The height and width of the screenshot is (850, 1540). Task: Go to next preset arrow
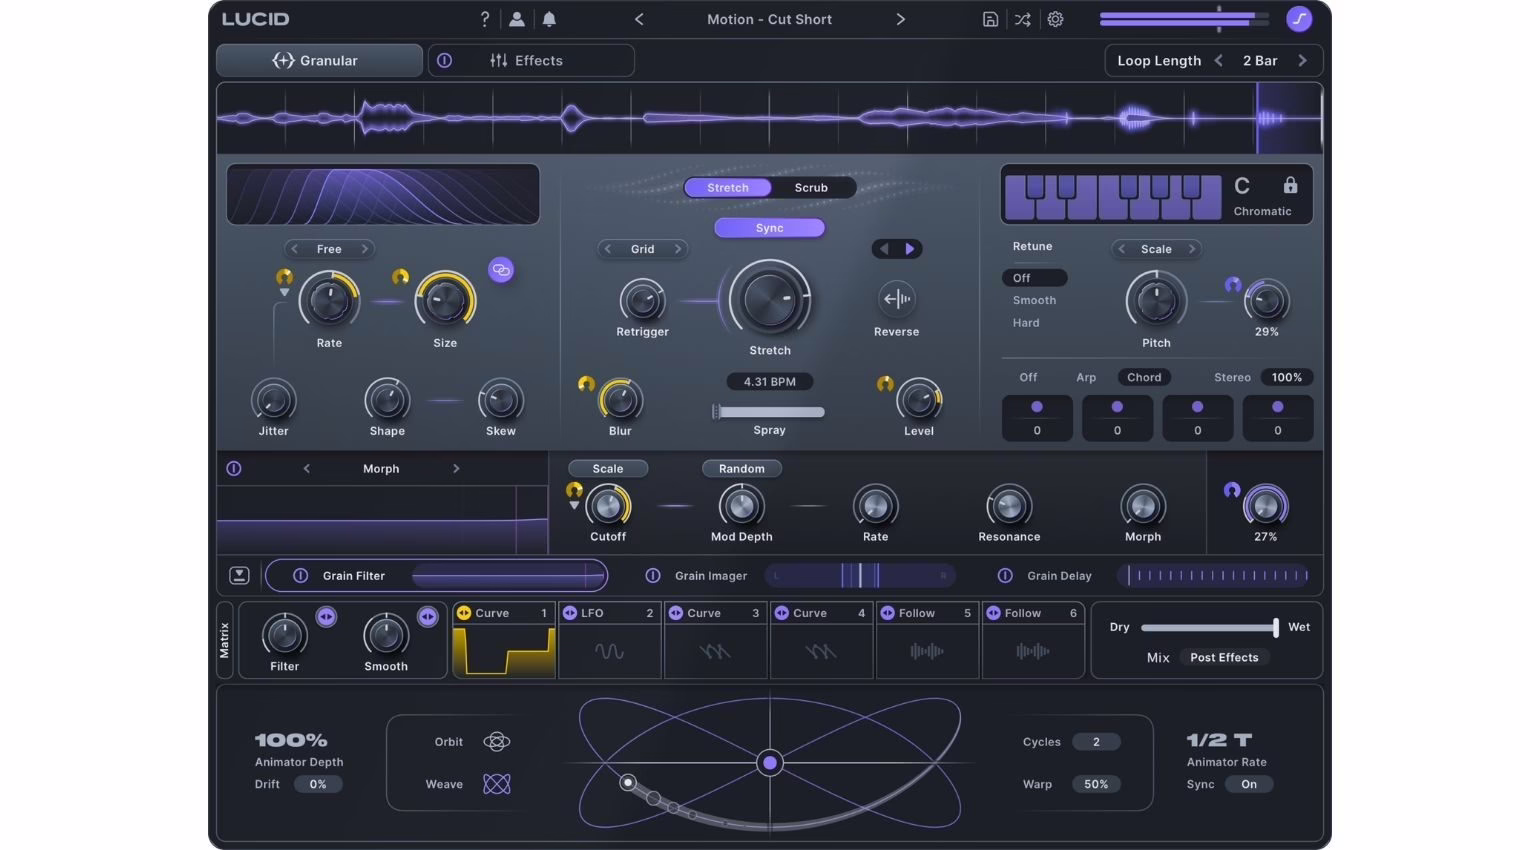(900, 19)
